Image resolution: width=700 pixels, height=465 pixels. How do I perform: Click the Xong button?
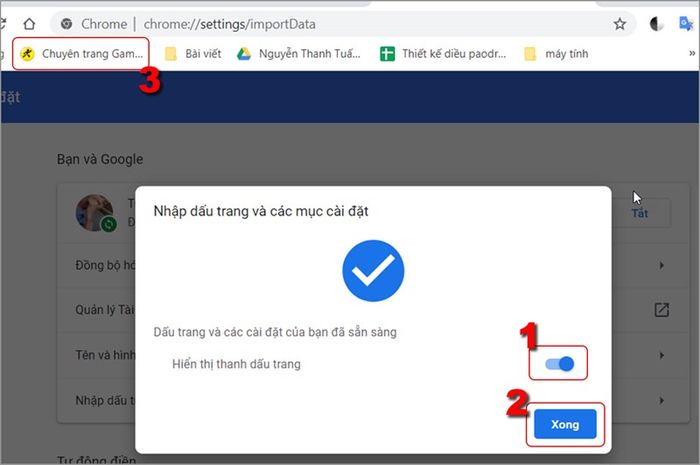(565, 424)
